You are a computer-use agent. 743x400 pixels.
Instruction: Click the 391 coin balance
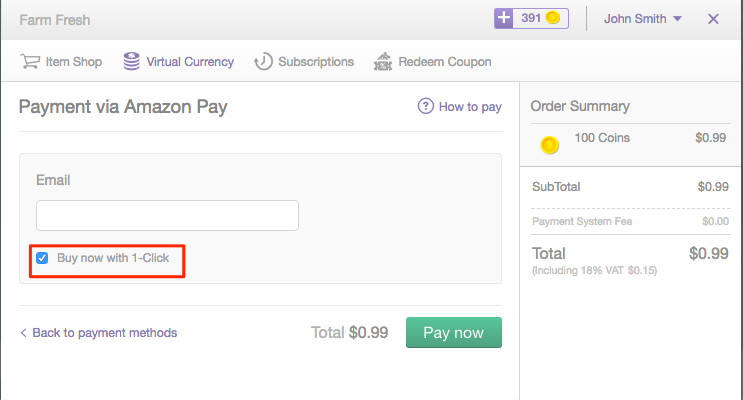531,18
